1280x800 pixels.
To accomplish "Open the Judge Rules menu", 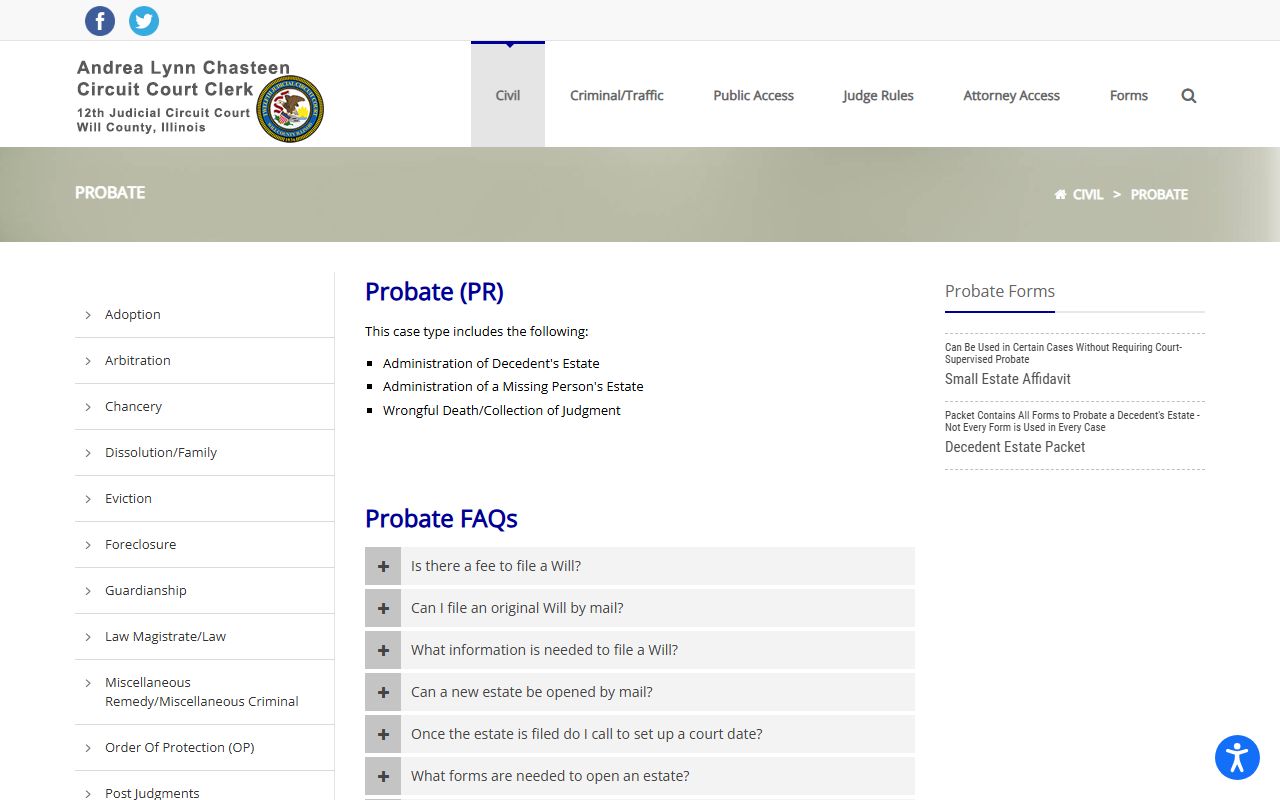I will (878, 95).
